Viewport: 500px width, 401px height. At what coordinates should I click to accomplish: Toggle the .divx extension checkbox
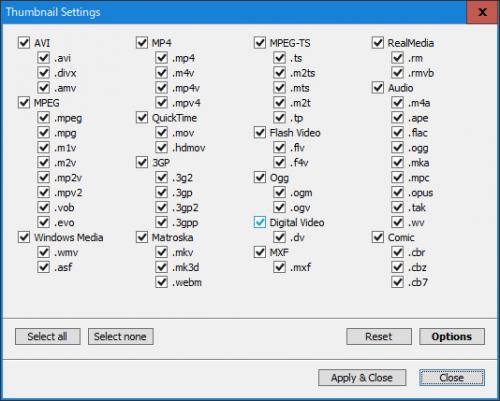tap(44, 73)
